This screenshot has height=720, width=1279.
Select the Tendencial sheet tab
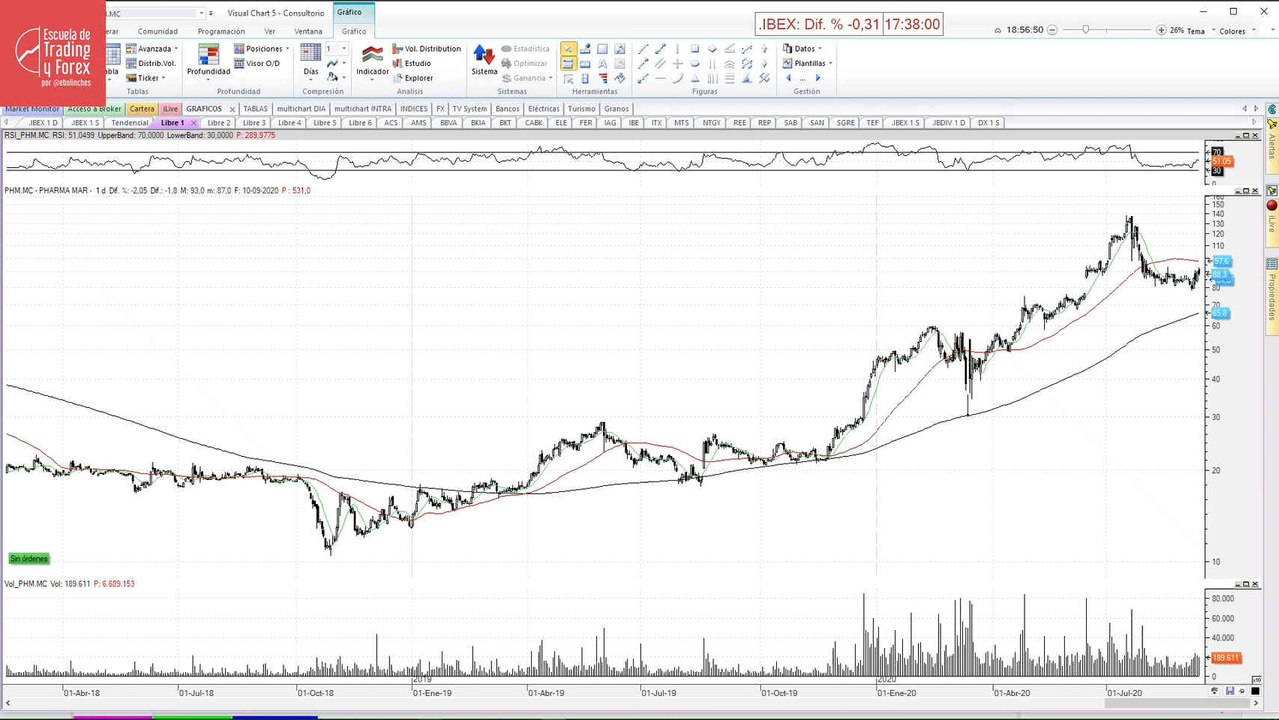(130, 122)
